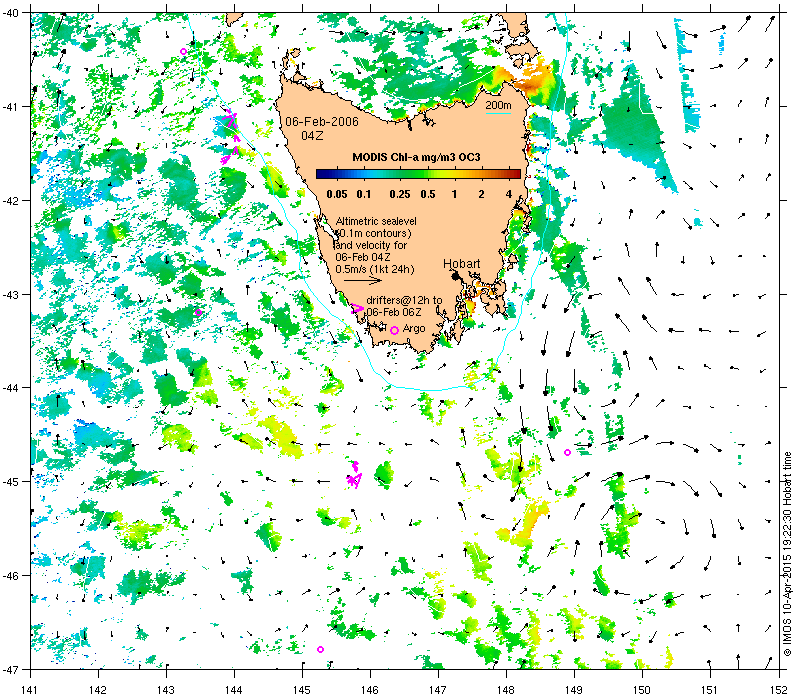Click the 'drifters@12h to' legend text

click(404, 301)
